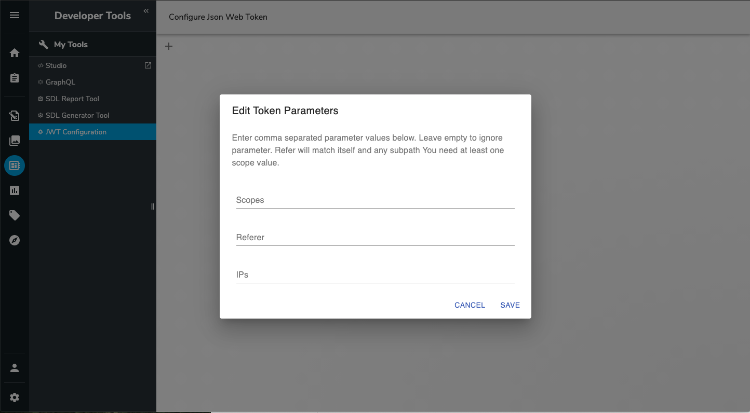The width and height of the screenshot is (750, 413).
Task: Open the settings gear icon
Action: coord(14,397)
